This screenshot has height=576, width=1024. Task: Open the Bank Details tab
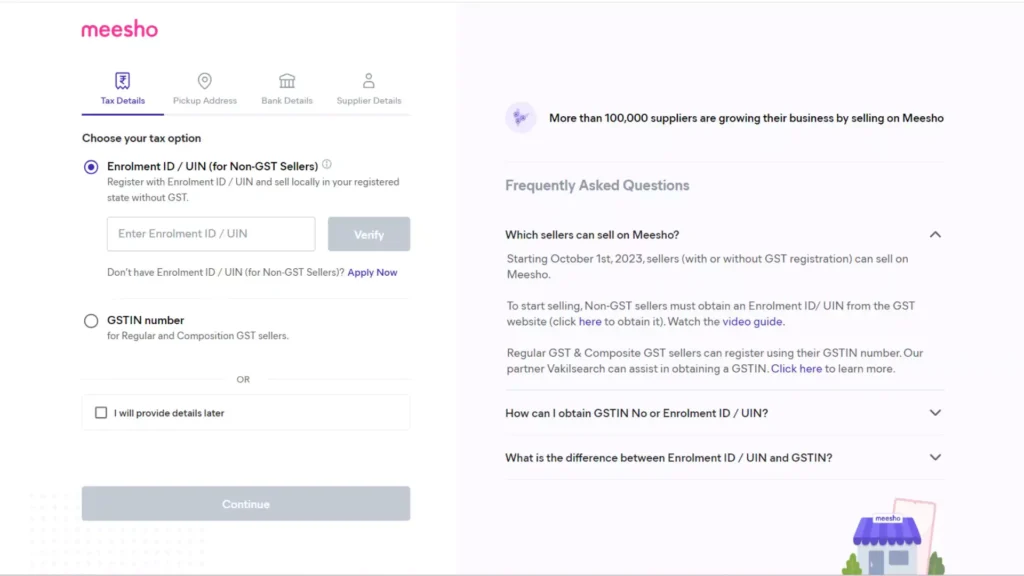click(287, 100)
